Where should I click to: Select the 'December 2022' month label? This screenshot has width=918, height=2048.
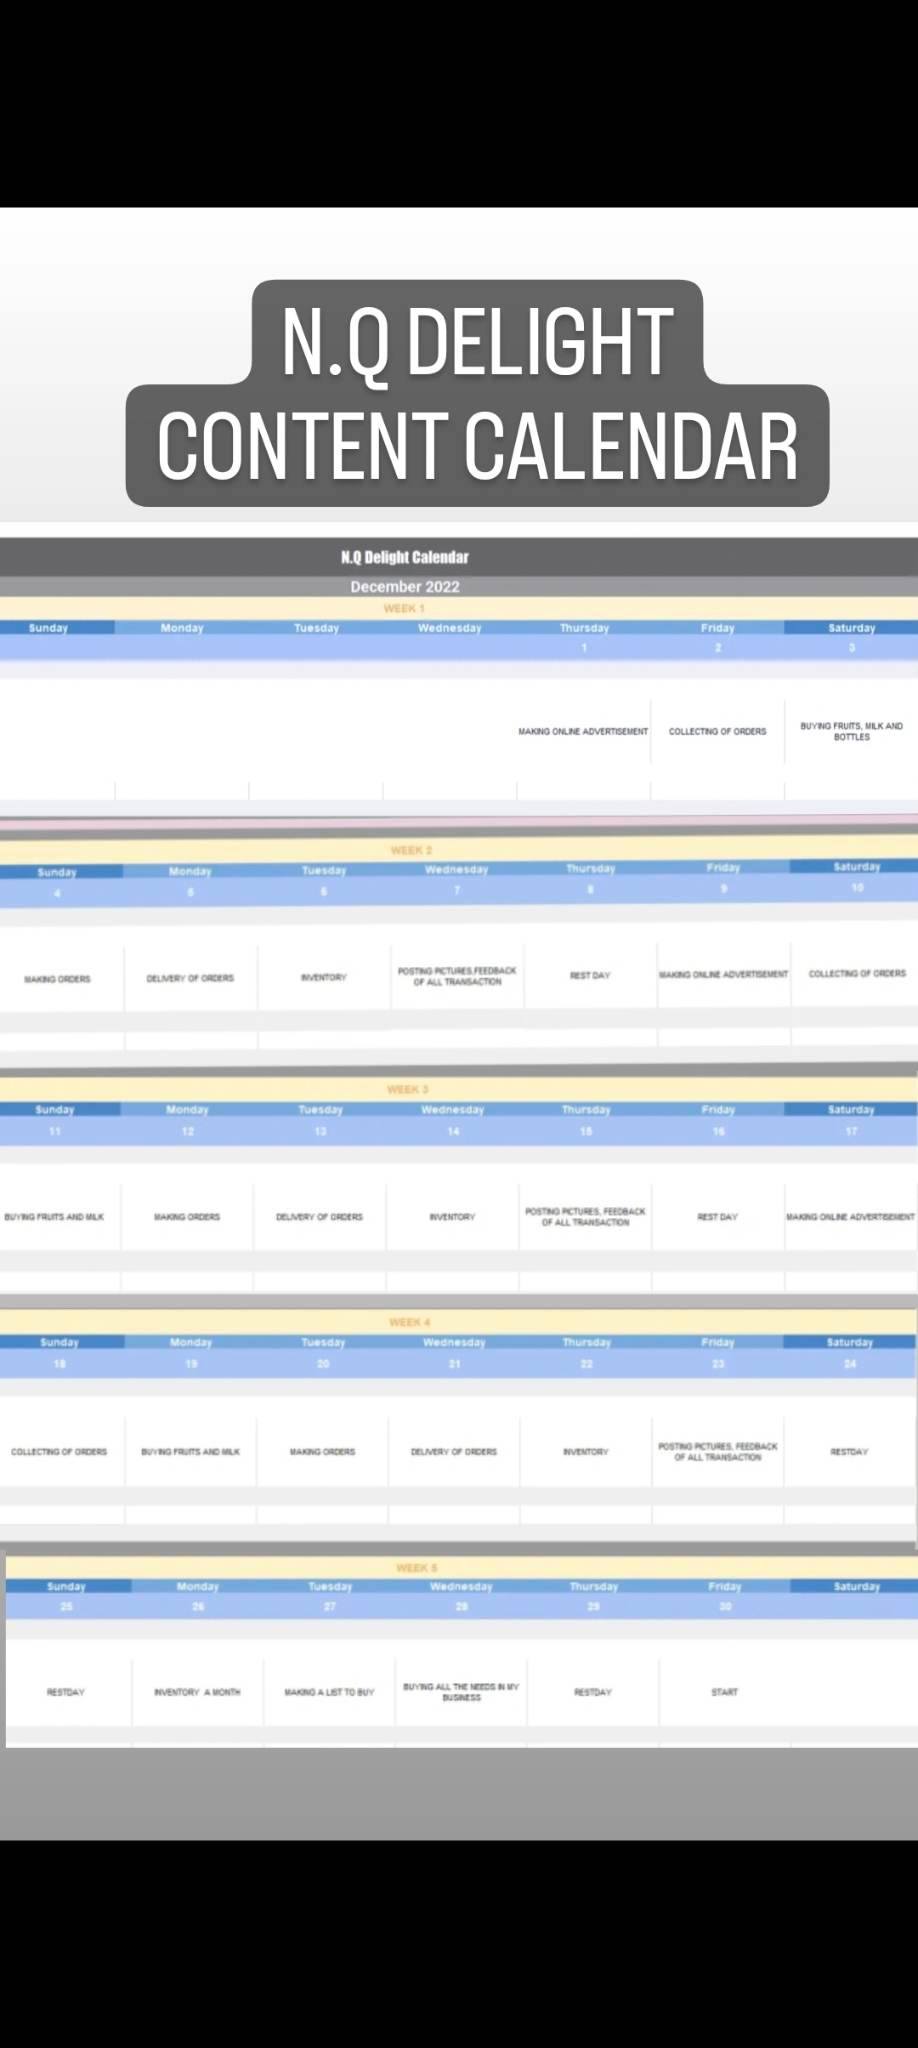tap(404, 586)
